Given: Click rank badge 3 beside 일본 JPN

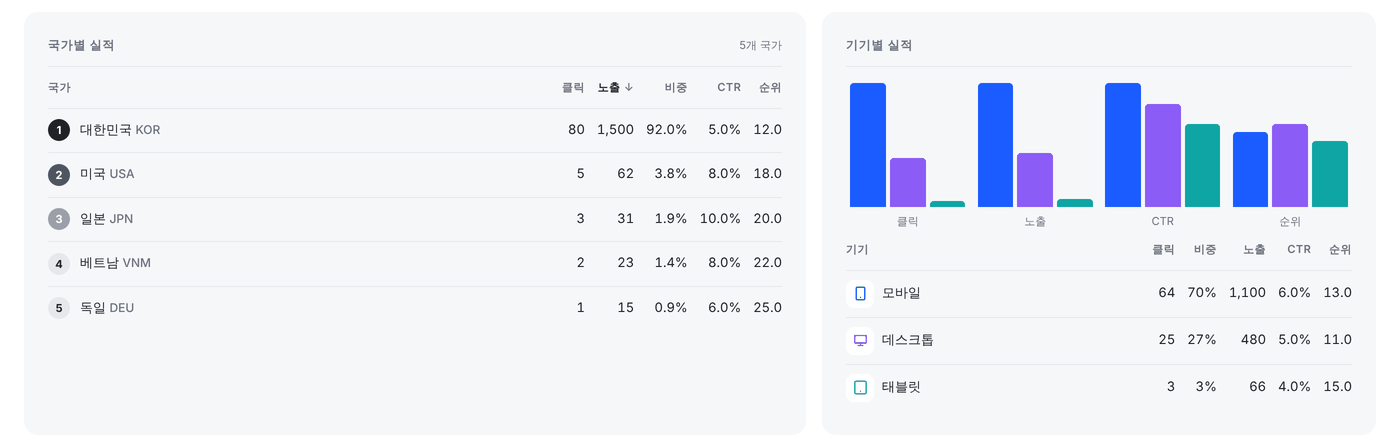Looking at the screenshot, I should tap(59, 219).
